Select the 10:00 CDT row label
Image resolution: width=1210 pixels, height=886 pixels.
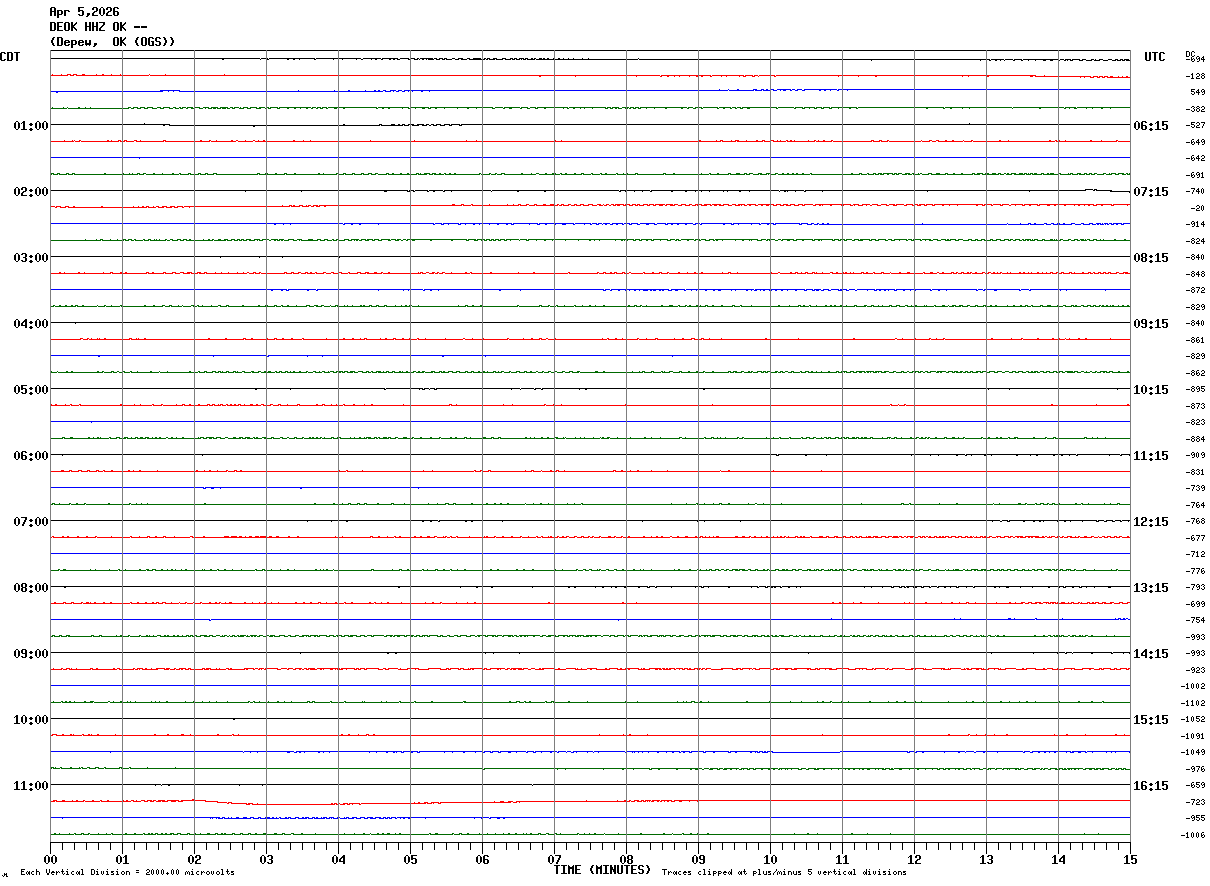click(31, 720)
